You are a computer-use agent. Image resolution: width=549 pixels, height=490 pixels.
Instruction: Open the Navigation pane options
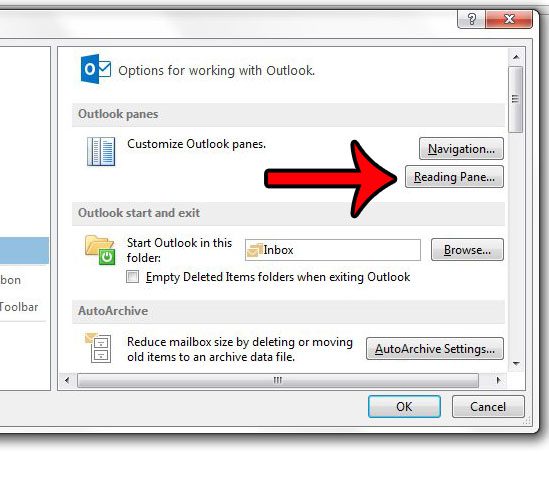coord(461,149)
